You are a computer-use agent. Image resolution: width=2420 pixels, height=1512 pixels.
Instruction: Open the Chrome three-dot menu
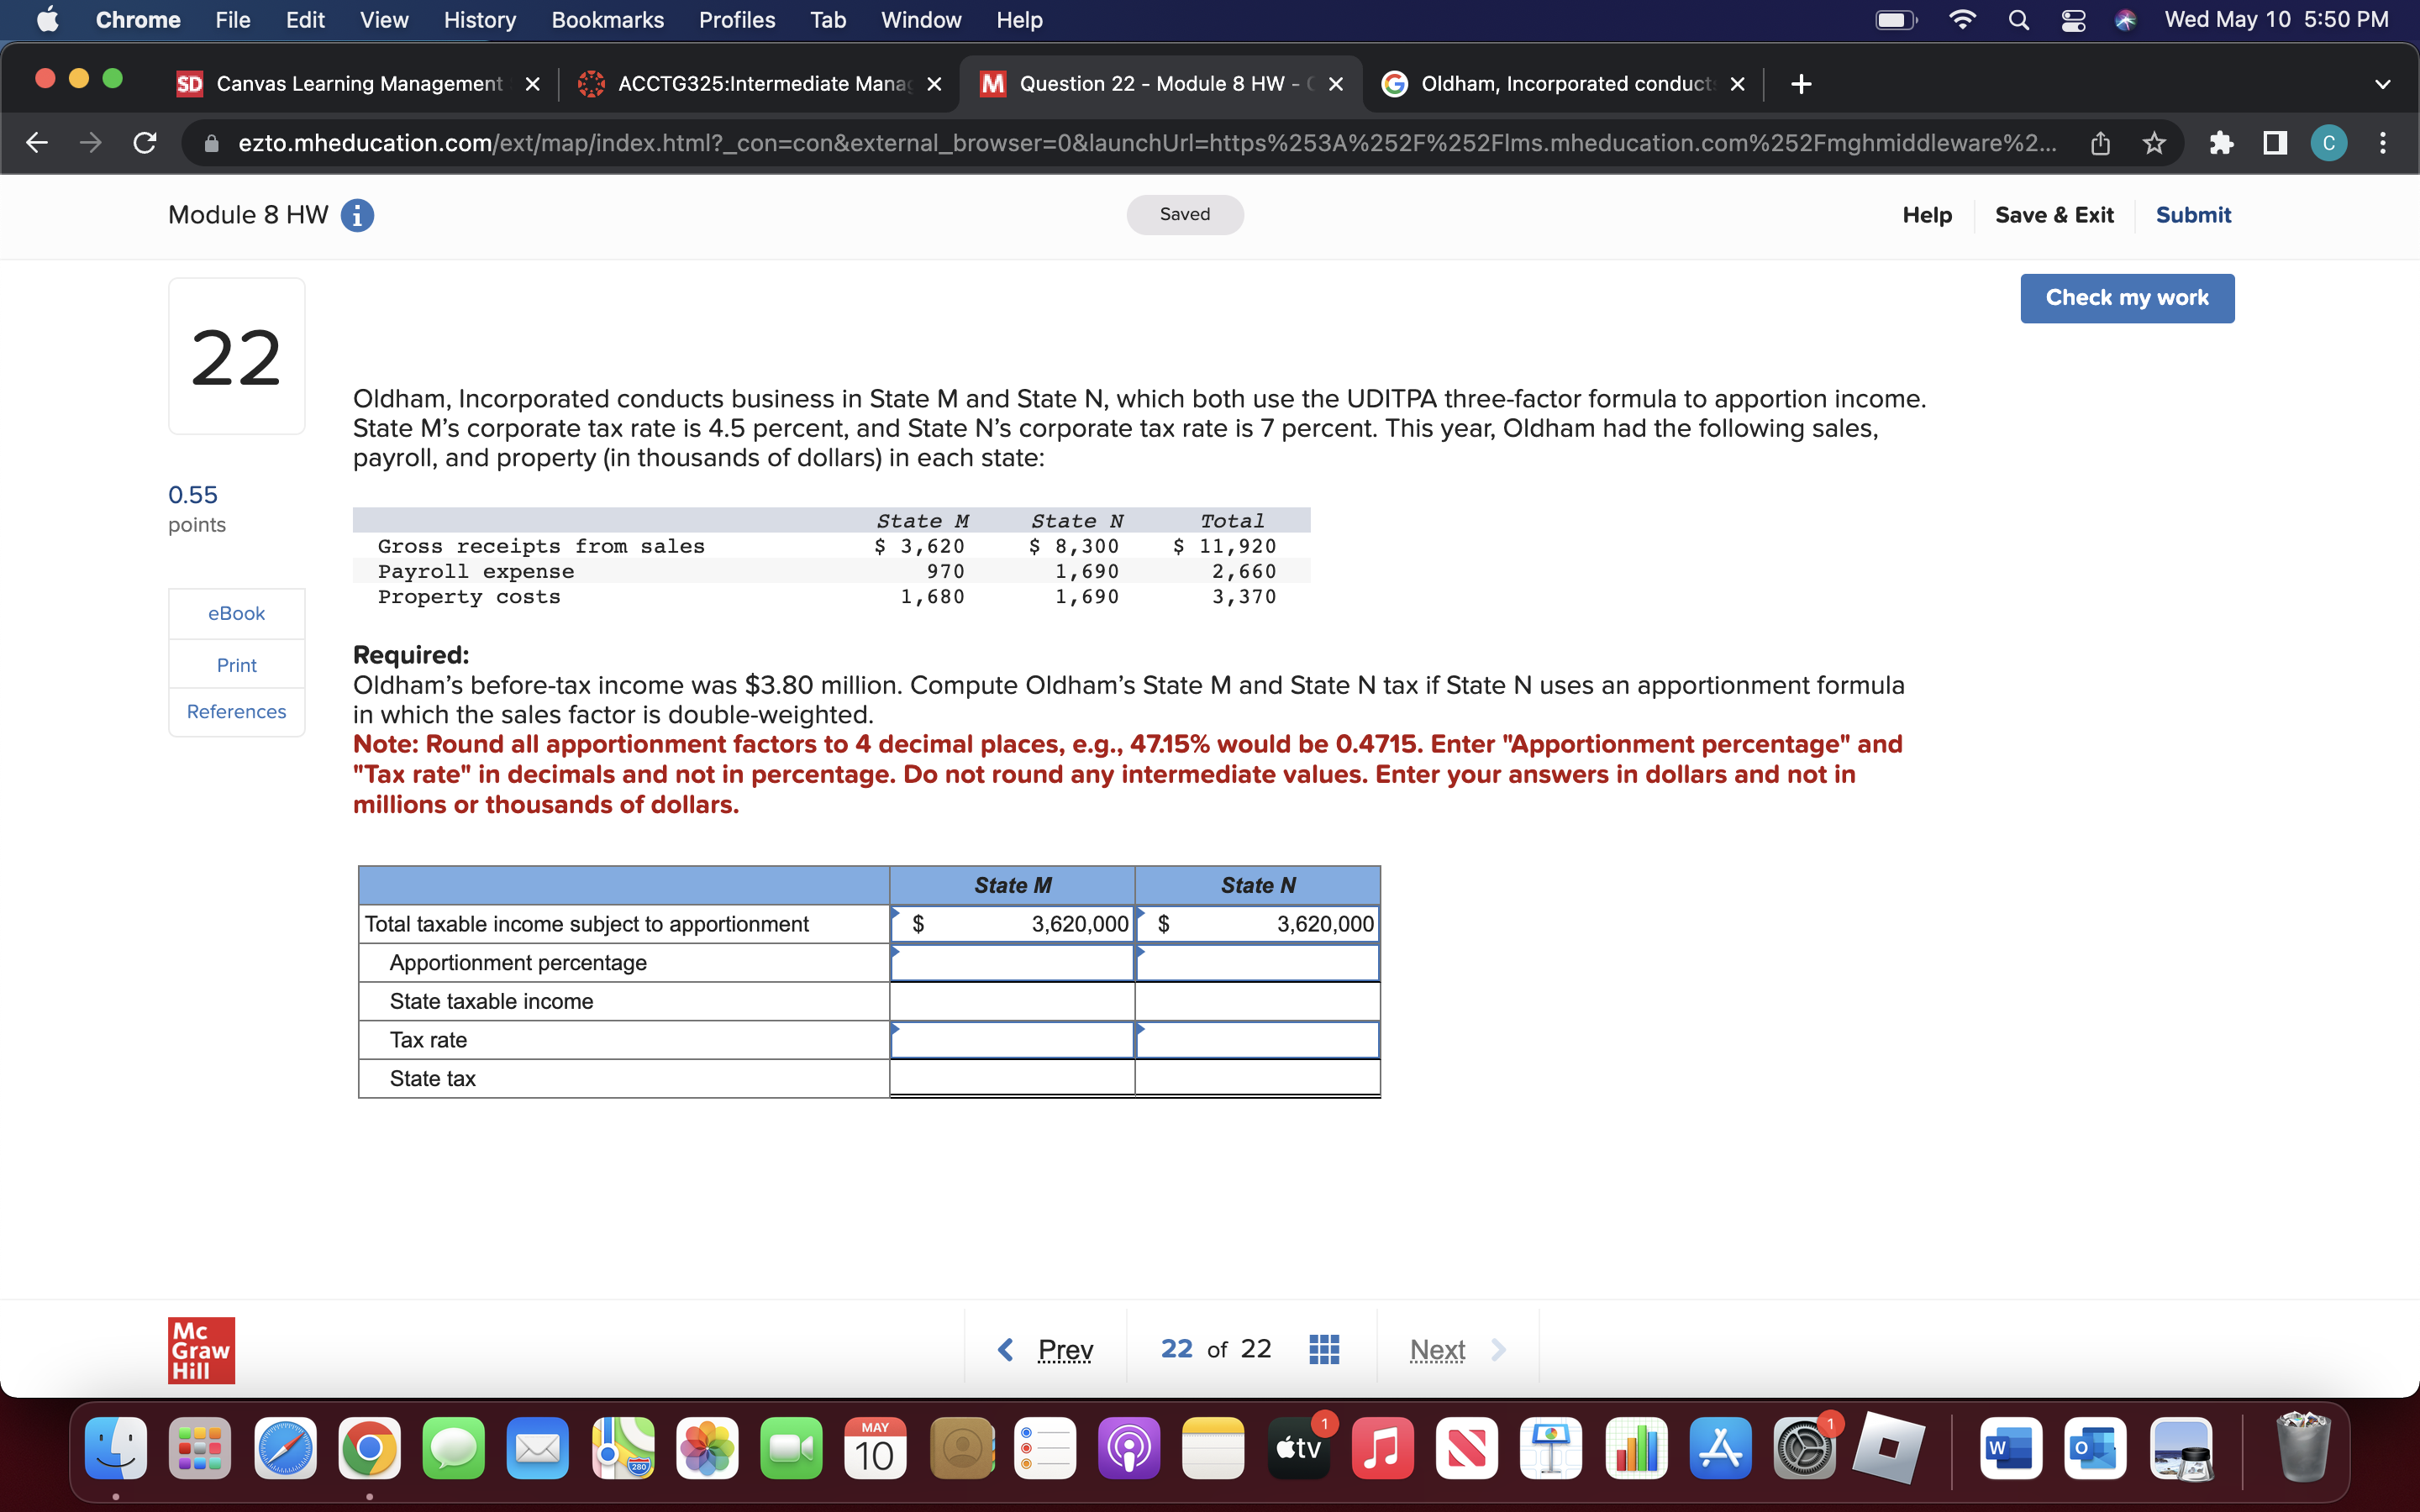[x=2383, y=143]
